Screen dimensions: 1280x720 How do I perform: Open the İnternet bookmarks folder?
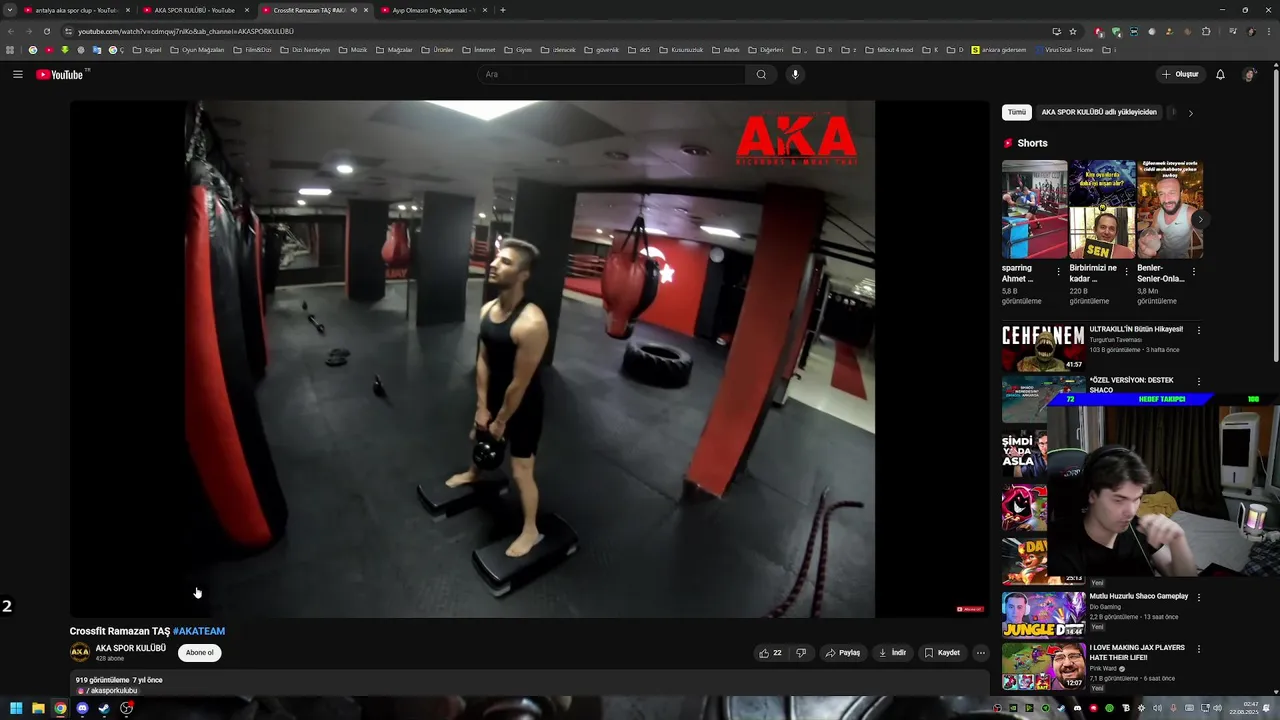(x=478, y=50)
